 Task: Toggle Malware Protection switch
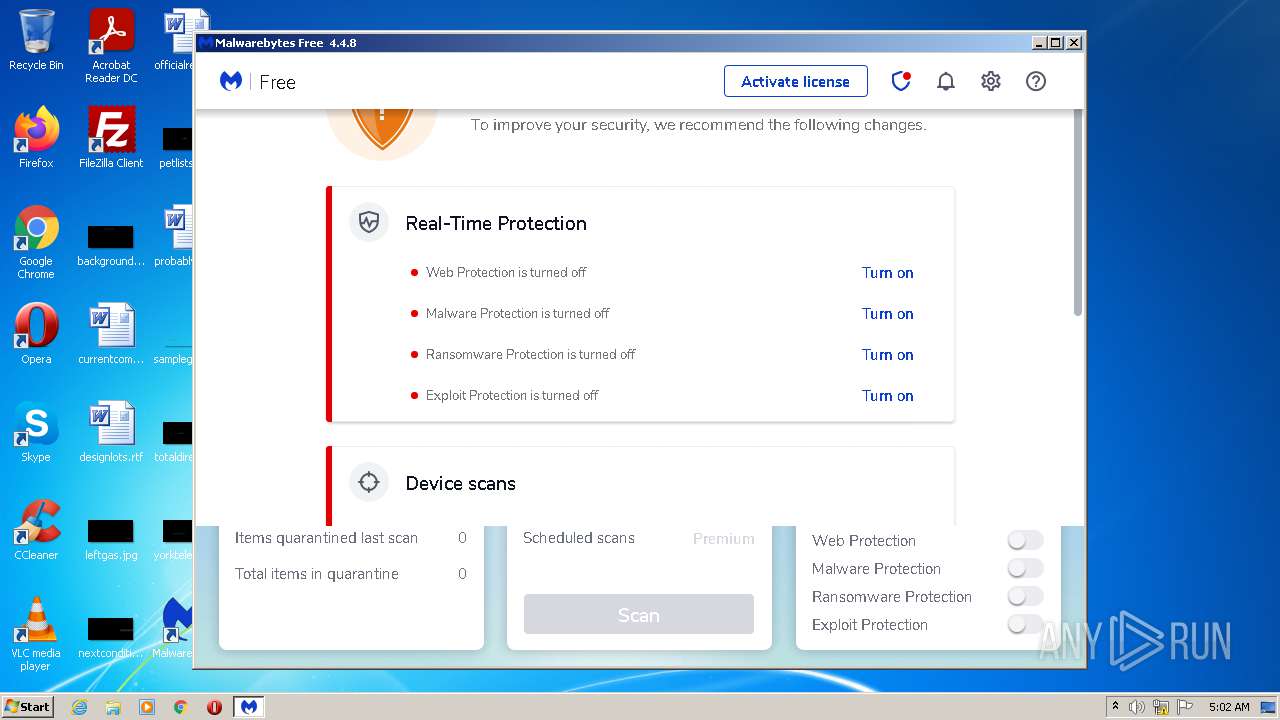(1025, 568)
